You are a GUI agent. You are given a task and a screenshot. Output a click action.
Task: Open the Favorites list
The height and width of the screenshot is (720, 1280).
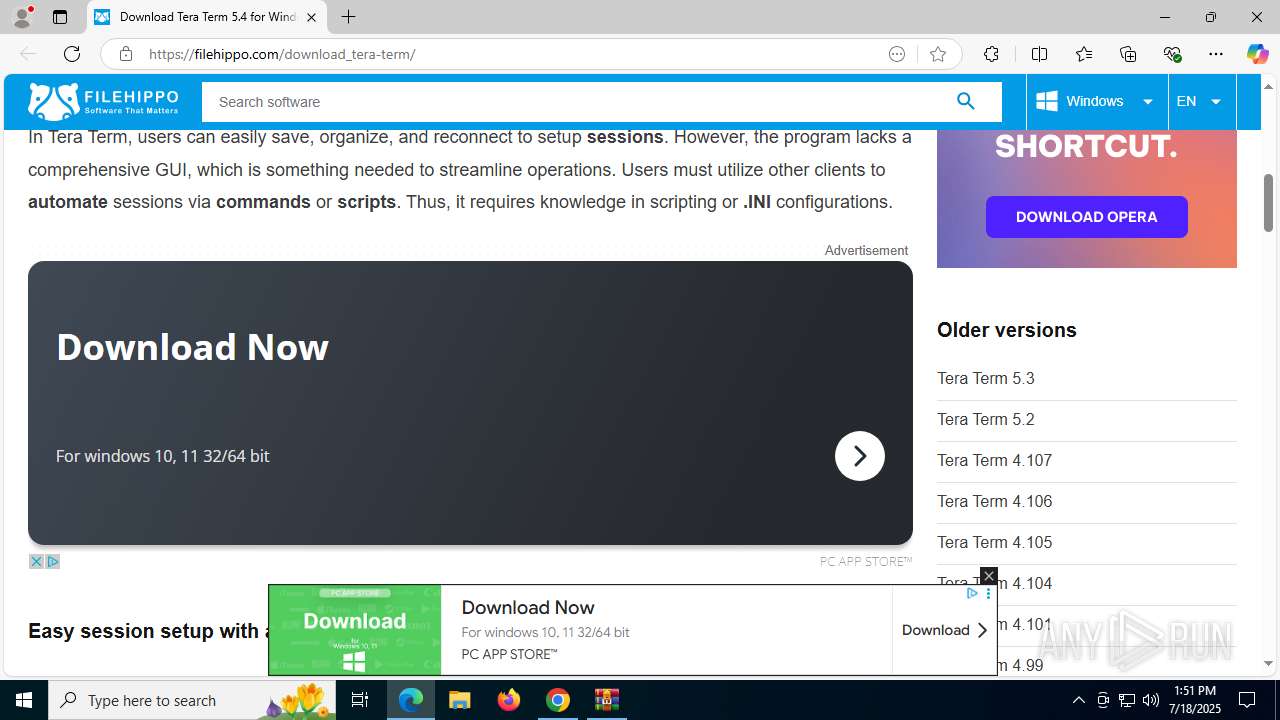[x=1084, y=54]
